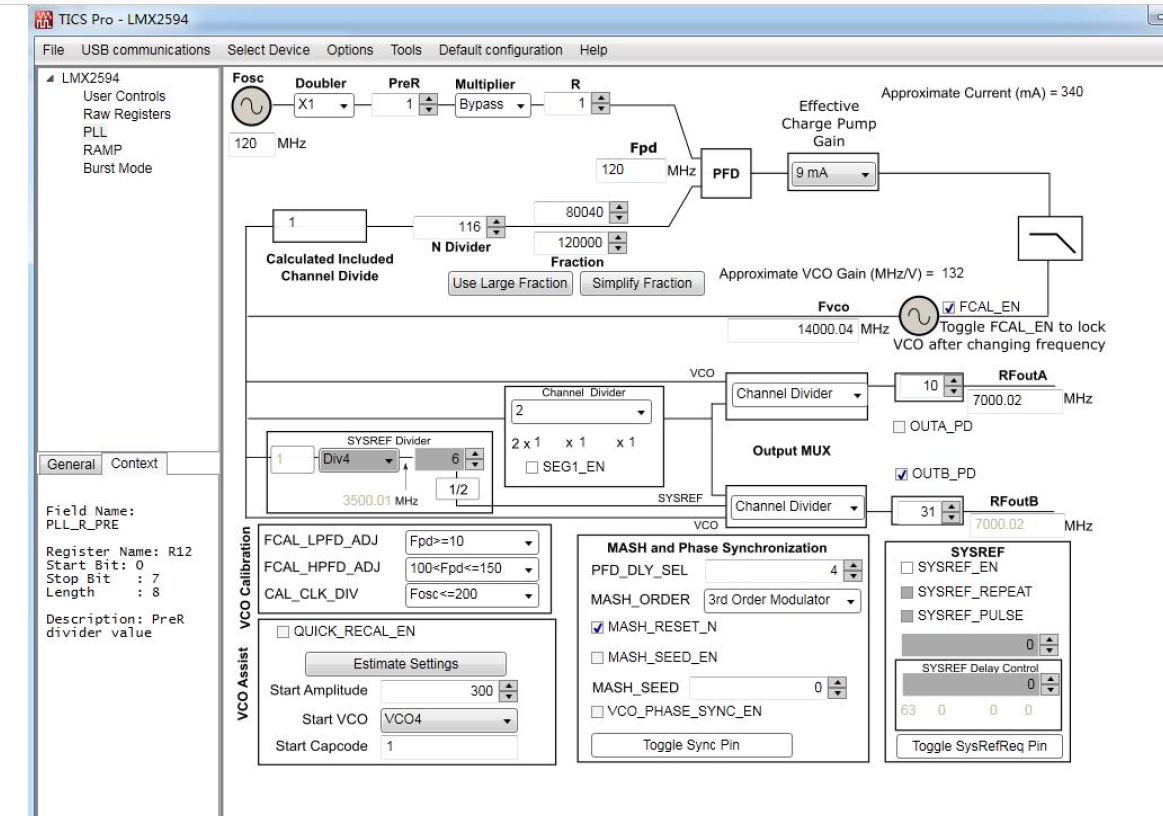This screenshot has width=1163, height=816.
Task: Open the Tools menu
Action: click(406, 50)
